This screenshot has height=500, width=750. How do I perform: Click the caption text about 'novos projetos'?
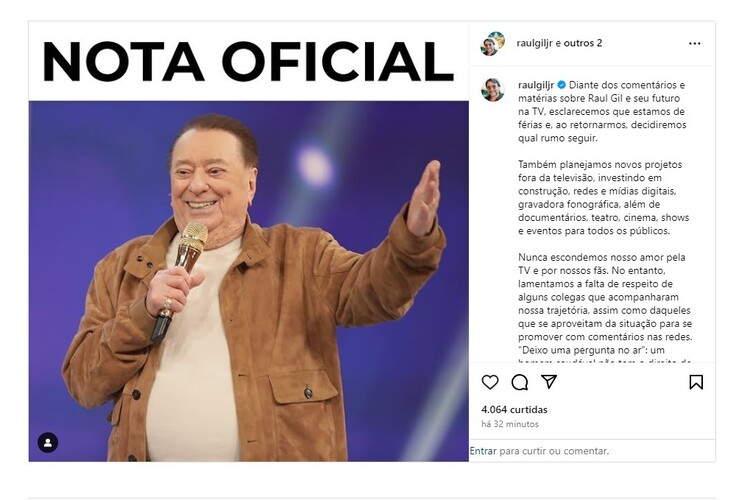[604, 198]
